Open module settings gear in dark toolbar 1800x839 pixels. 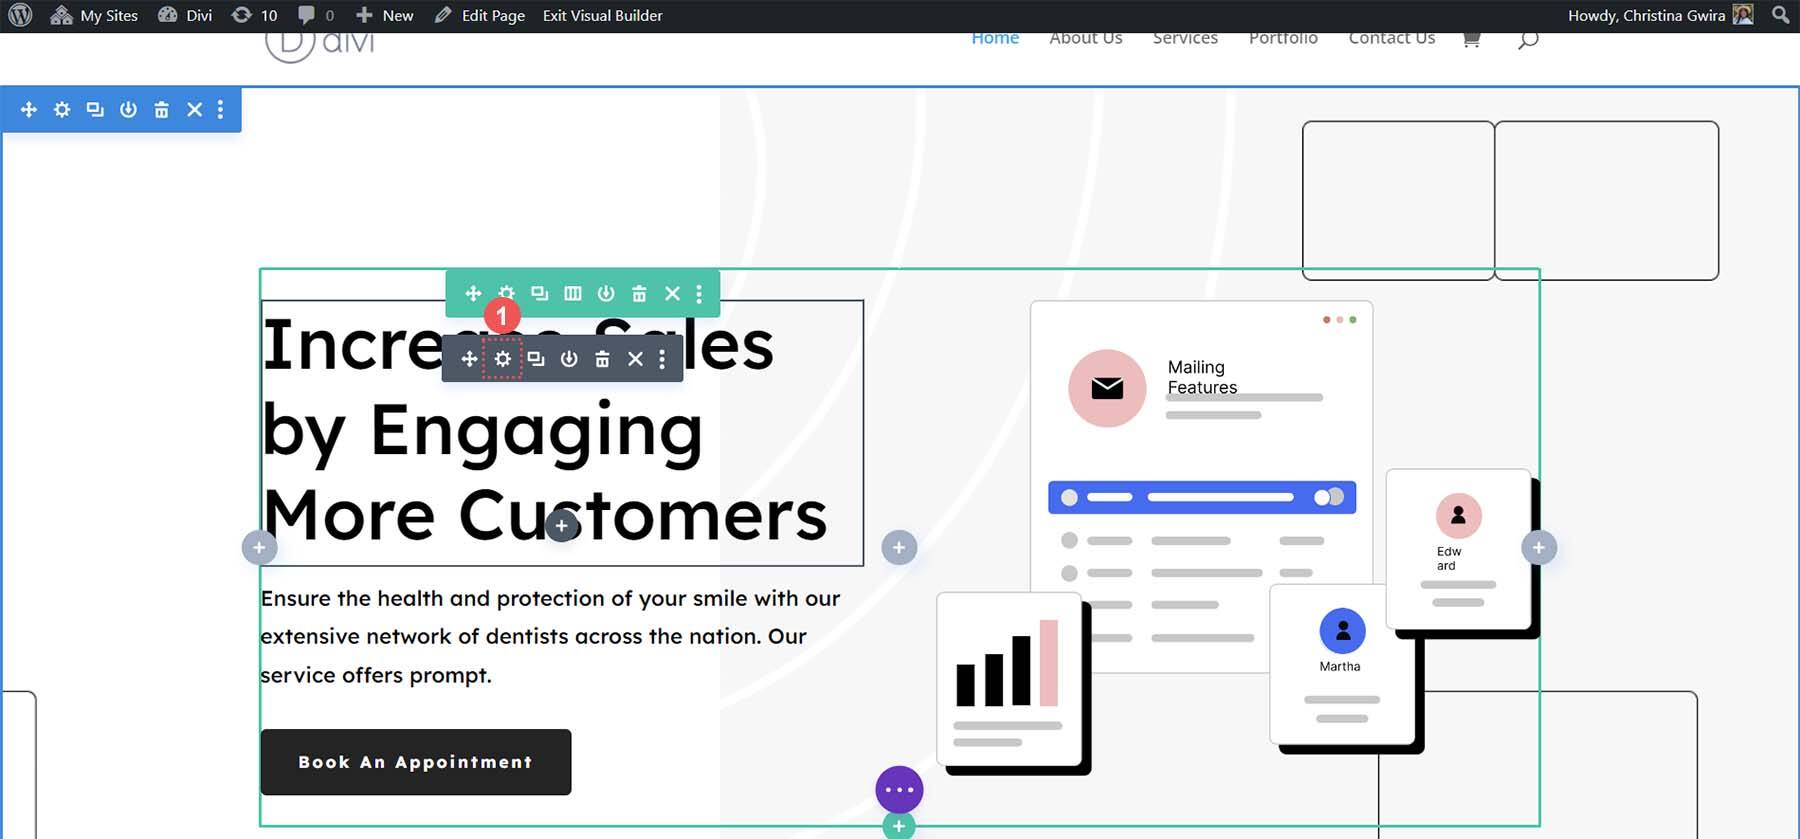[x=502, y=359]
